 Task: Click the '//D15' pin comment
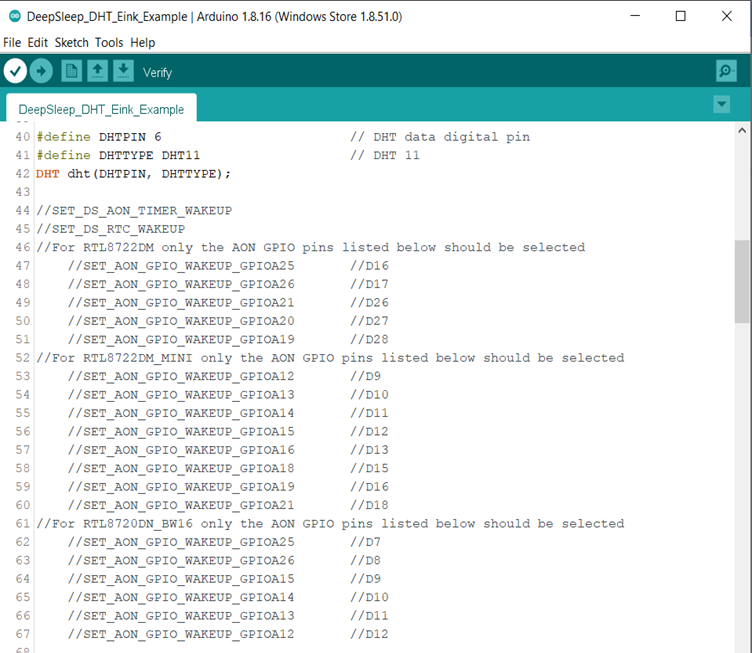point(369,468)
